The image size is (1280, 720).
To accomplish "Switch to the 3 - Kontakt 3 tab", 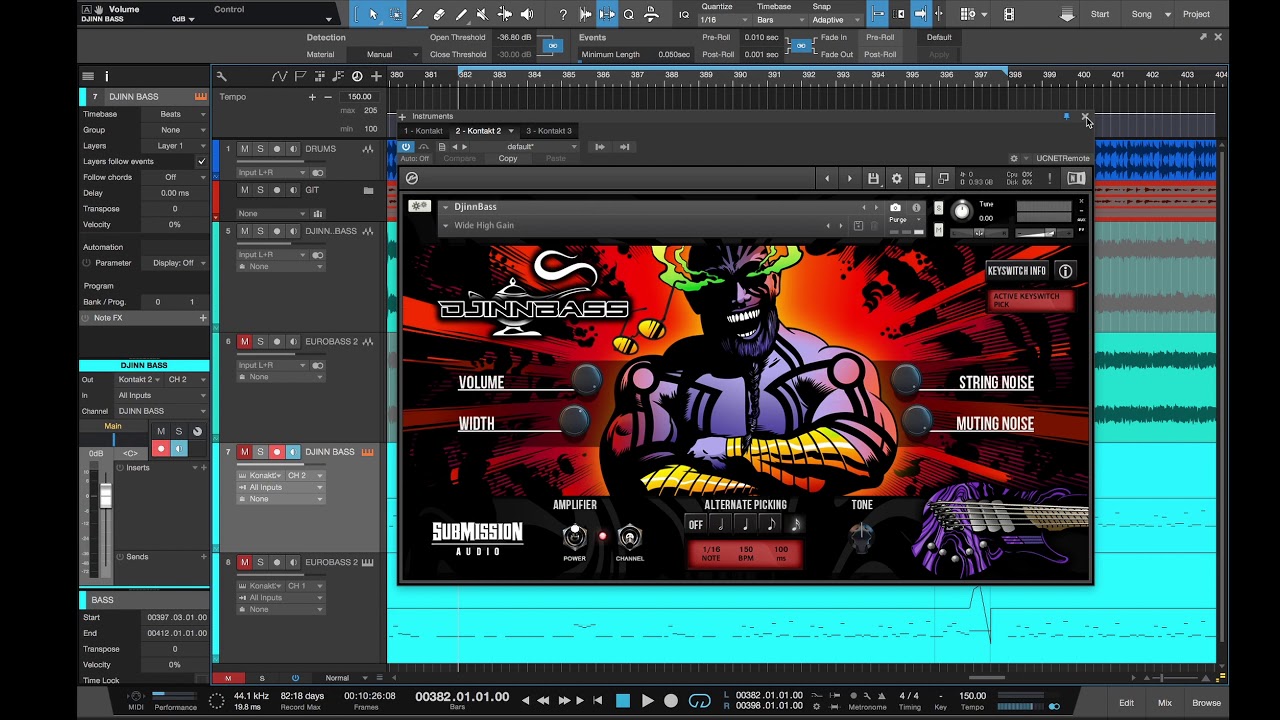I will (x=549, y=131).
